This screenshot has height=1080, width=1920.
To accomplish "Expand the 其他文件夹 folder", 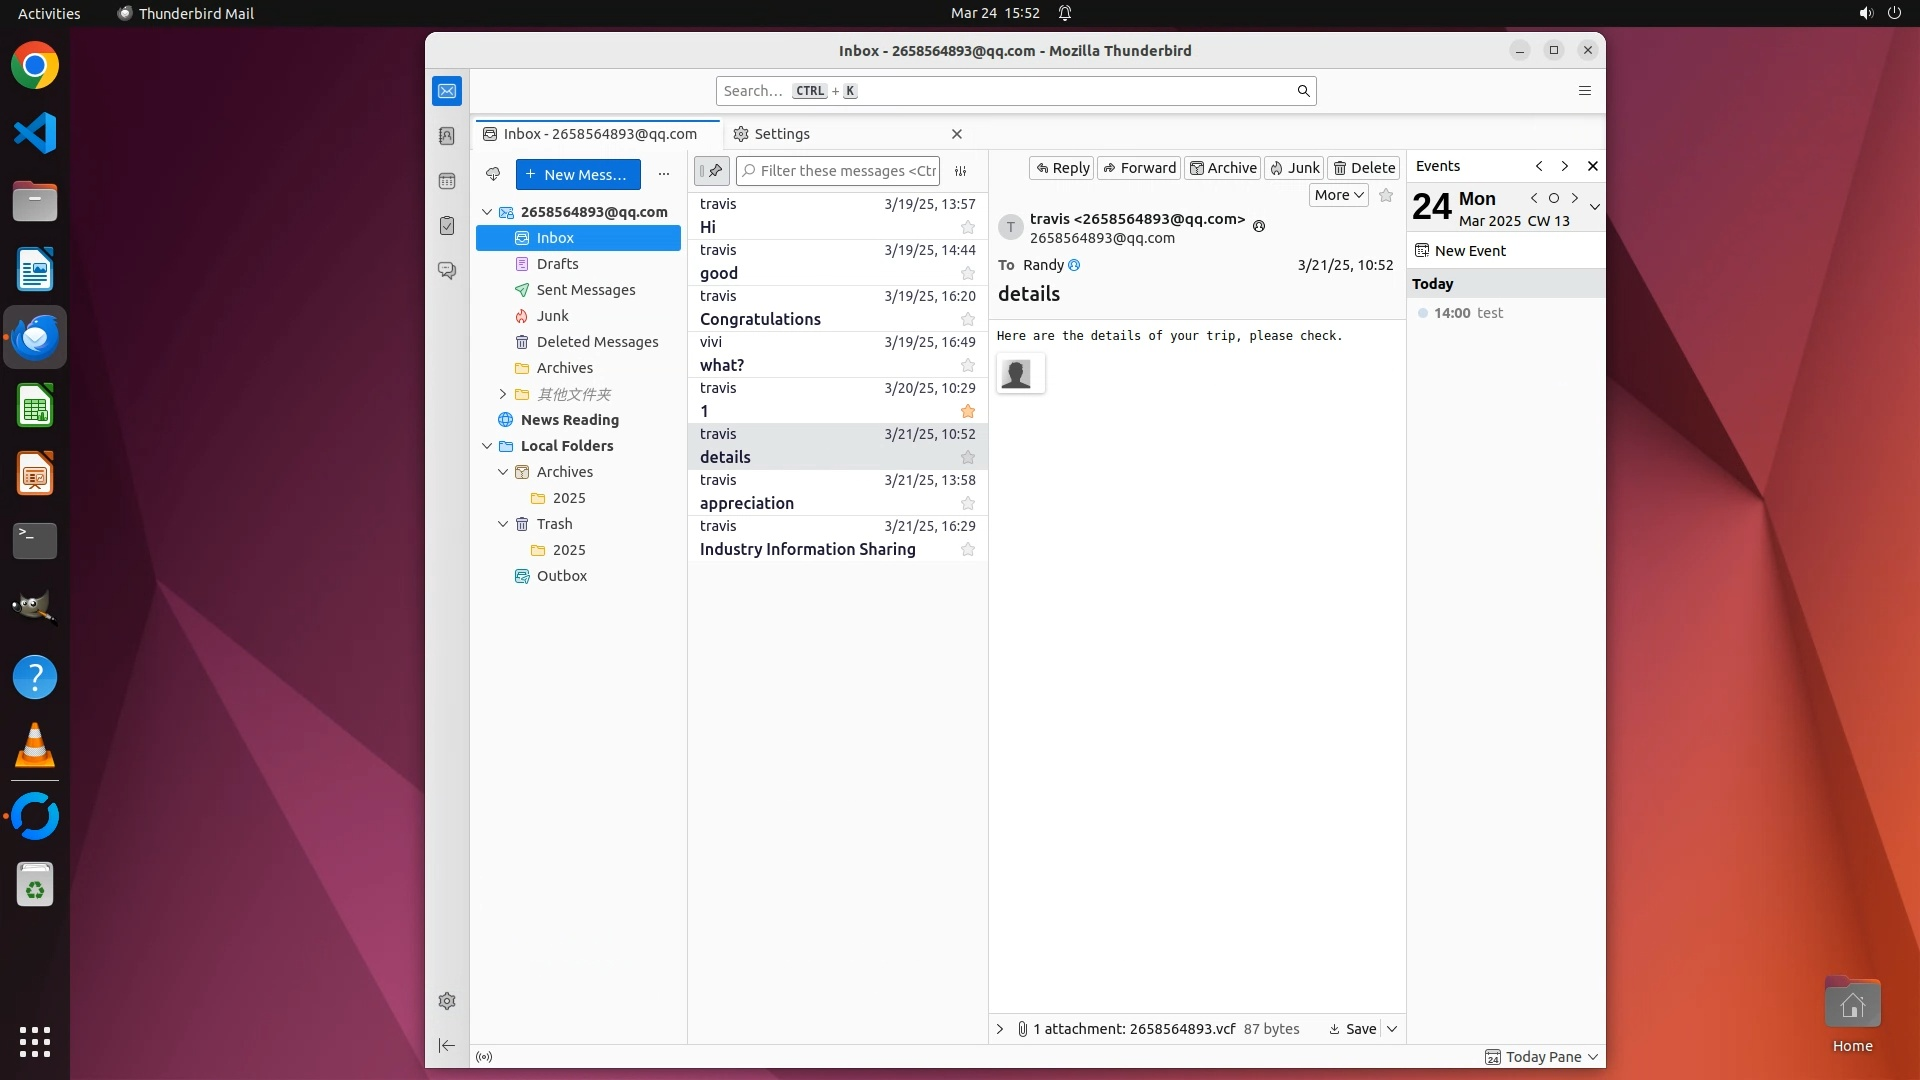I will (x=503, y=394).
